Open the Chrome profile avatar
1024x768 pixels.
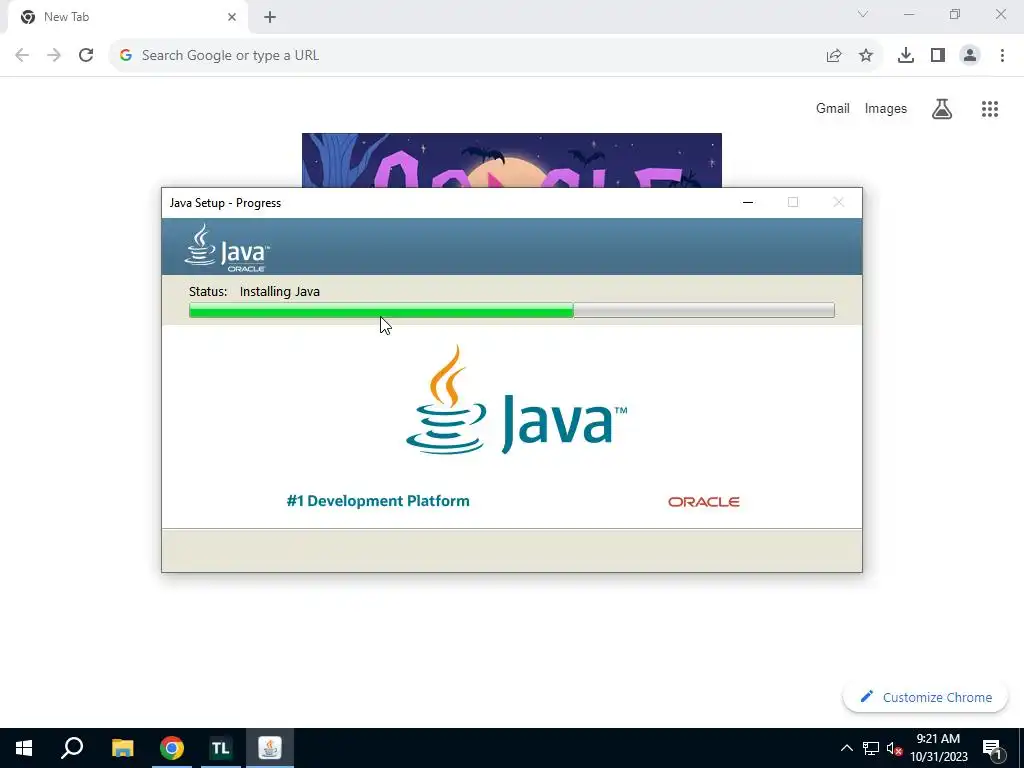click(970, 56)
